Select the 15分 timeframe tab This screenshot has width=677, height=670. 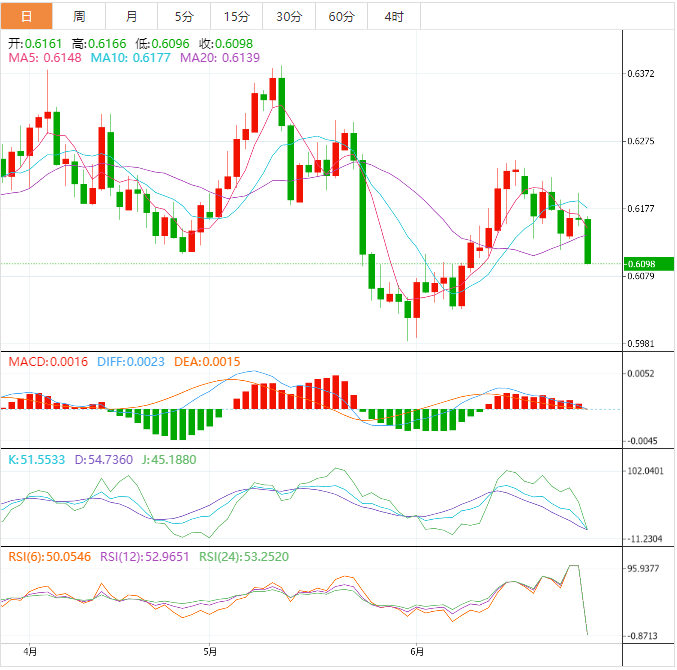click(x=236, y=16)
